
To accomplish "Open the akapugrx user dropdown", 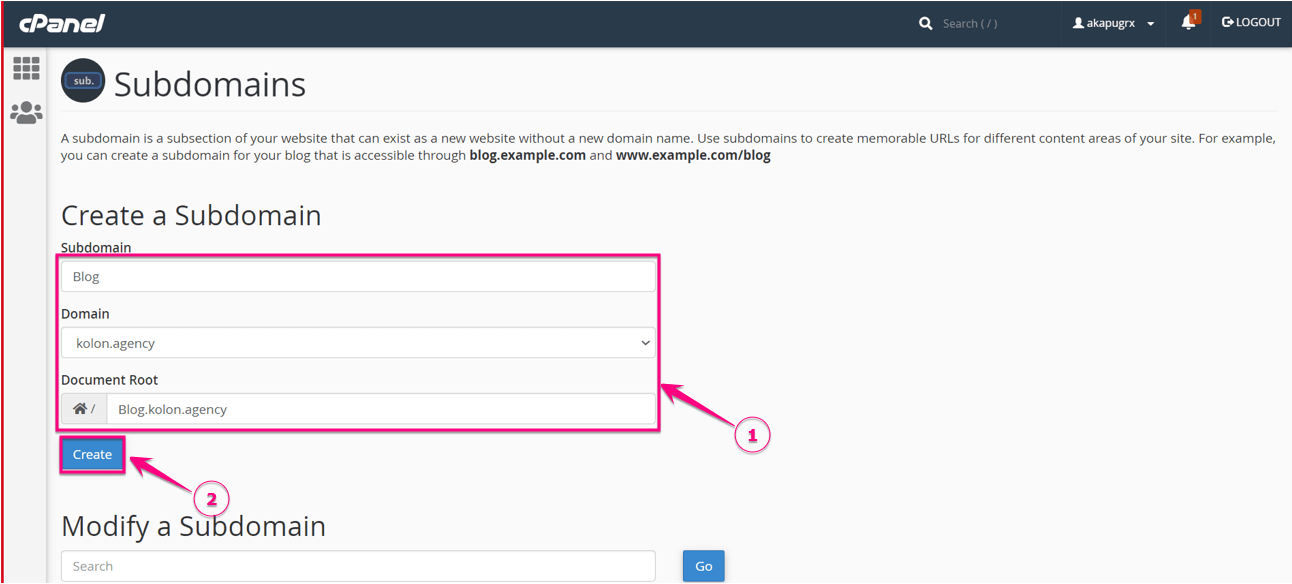I will click(x=1113, y=23).
